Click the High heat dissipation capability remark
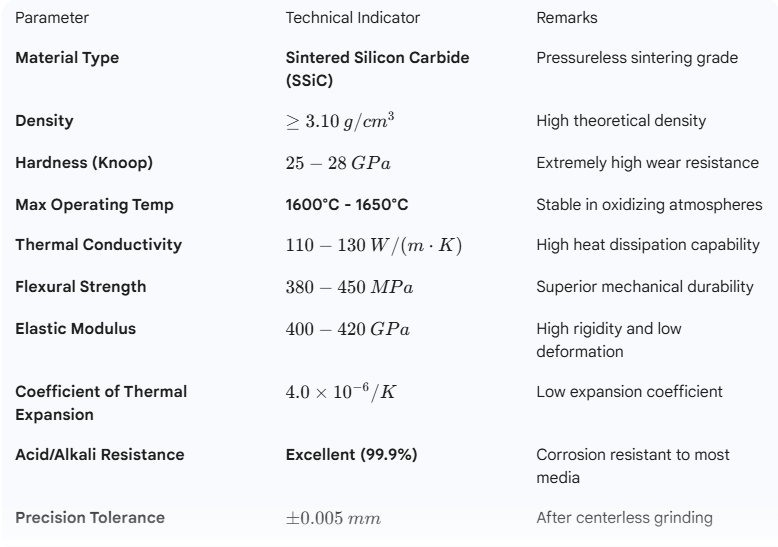The image size is (778, 547). [x=648, y=246]
